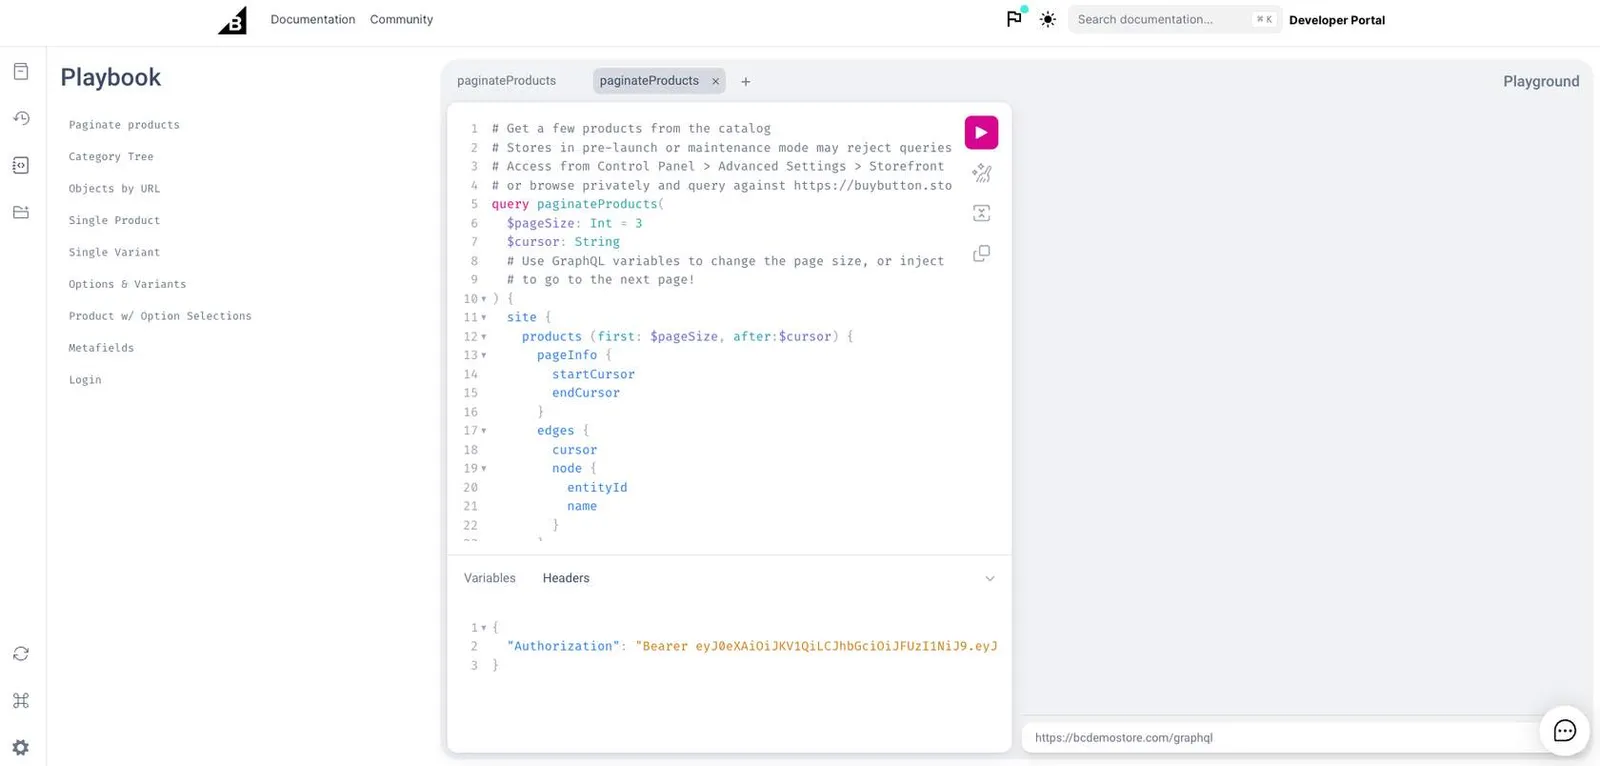Open the Single Product playbook

point(114,221)
